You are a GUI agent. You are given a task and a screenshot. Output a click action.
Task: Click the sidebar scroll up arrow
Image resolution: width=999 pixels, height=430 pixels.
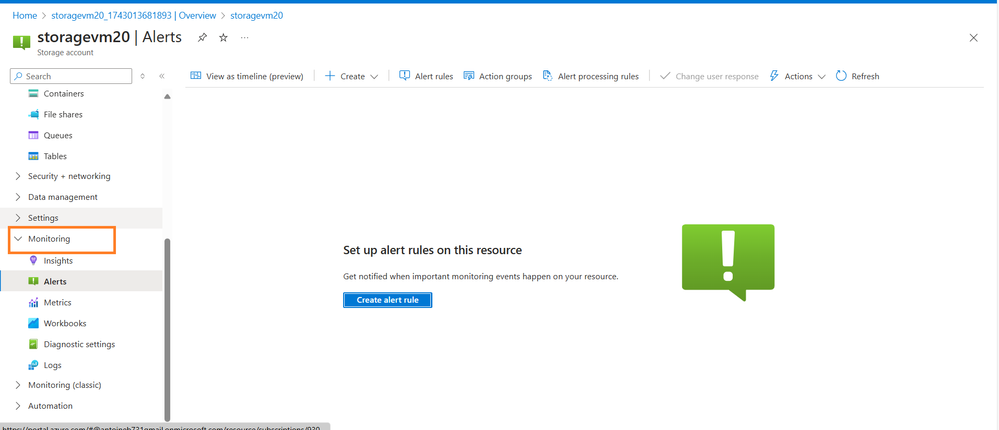(167, 97)
